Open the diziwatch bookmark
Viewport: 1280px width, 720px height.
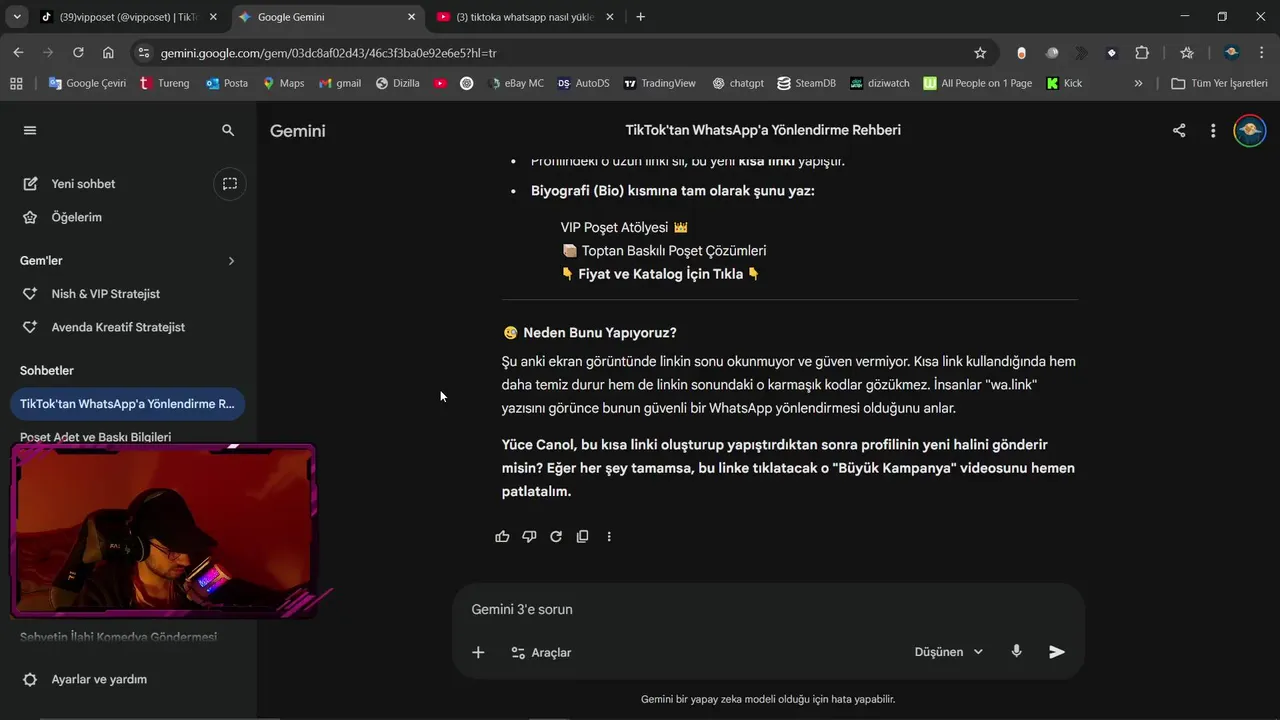[880, 83]
